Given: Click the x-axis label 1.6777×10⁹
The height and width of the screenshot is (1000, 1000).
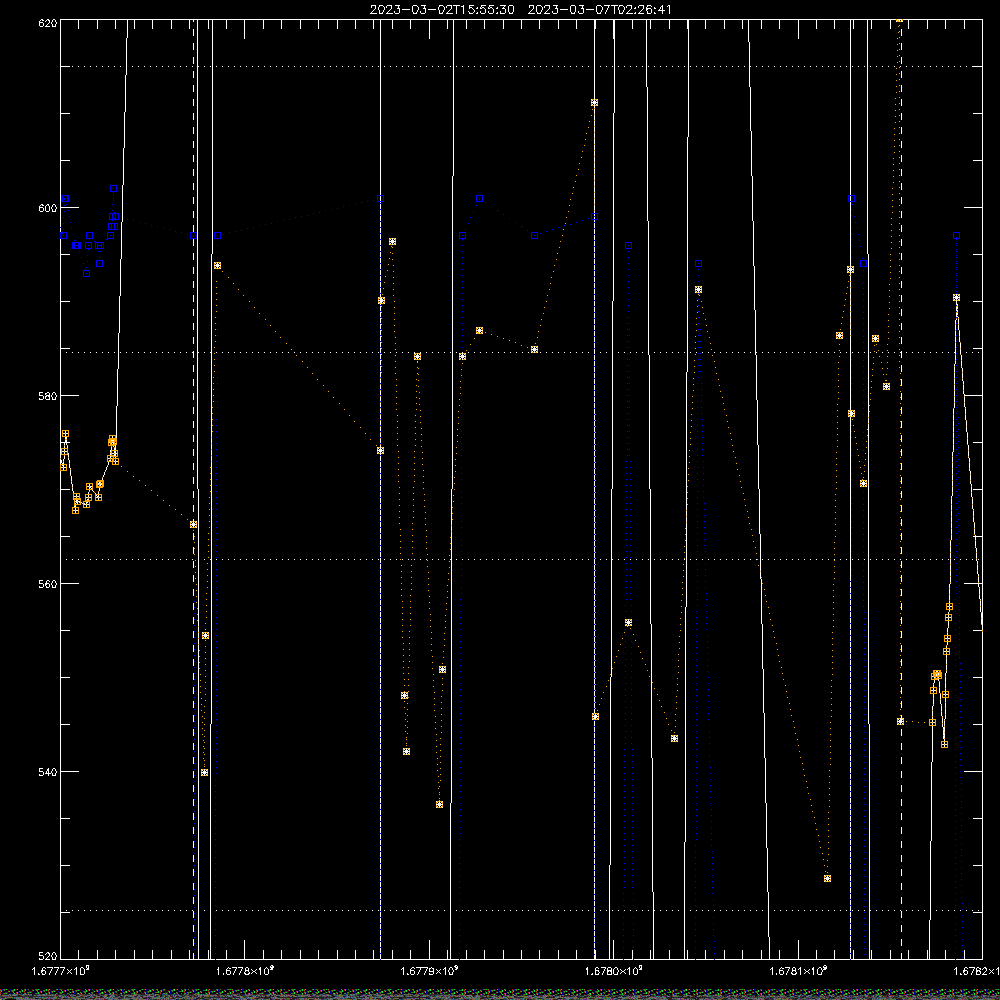Looking at the screenshot, I should 61,971.
